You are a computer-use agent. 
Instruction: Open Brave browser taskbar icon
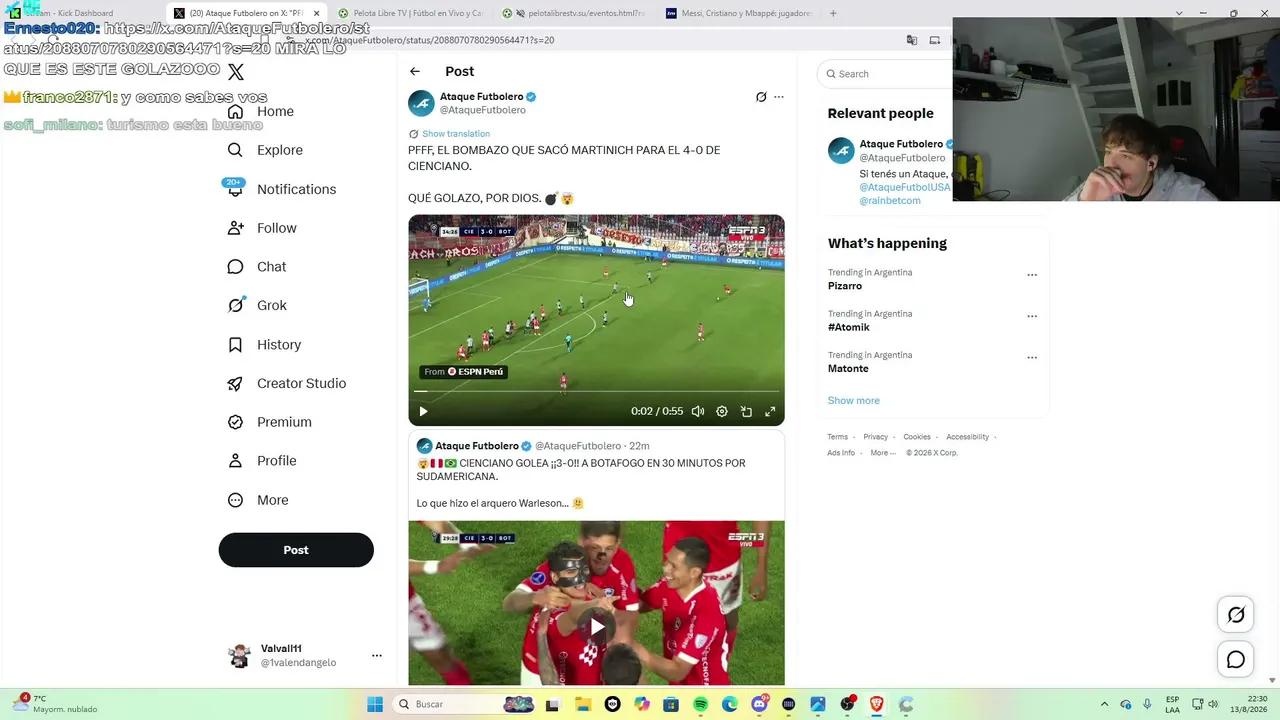(877, 704)
